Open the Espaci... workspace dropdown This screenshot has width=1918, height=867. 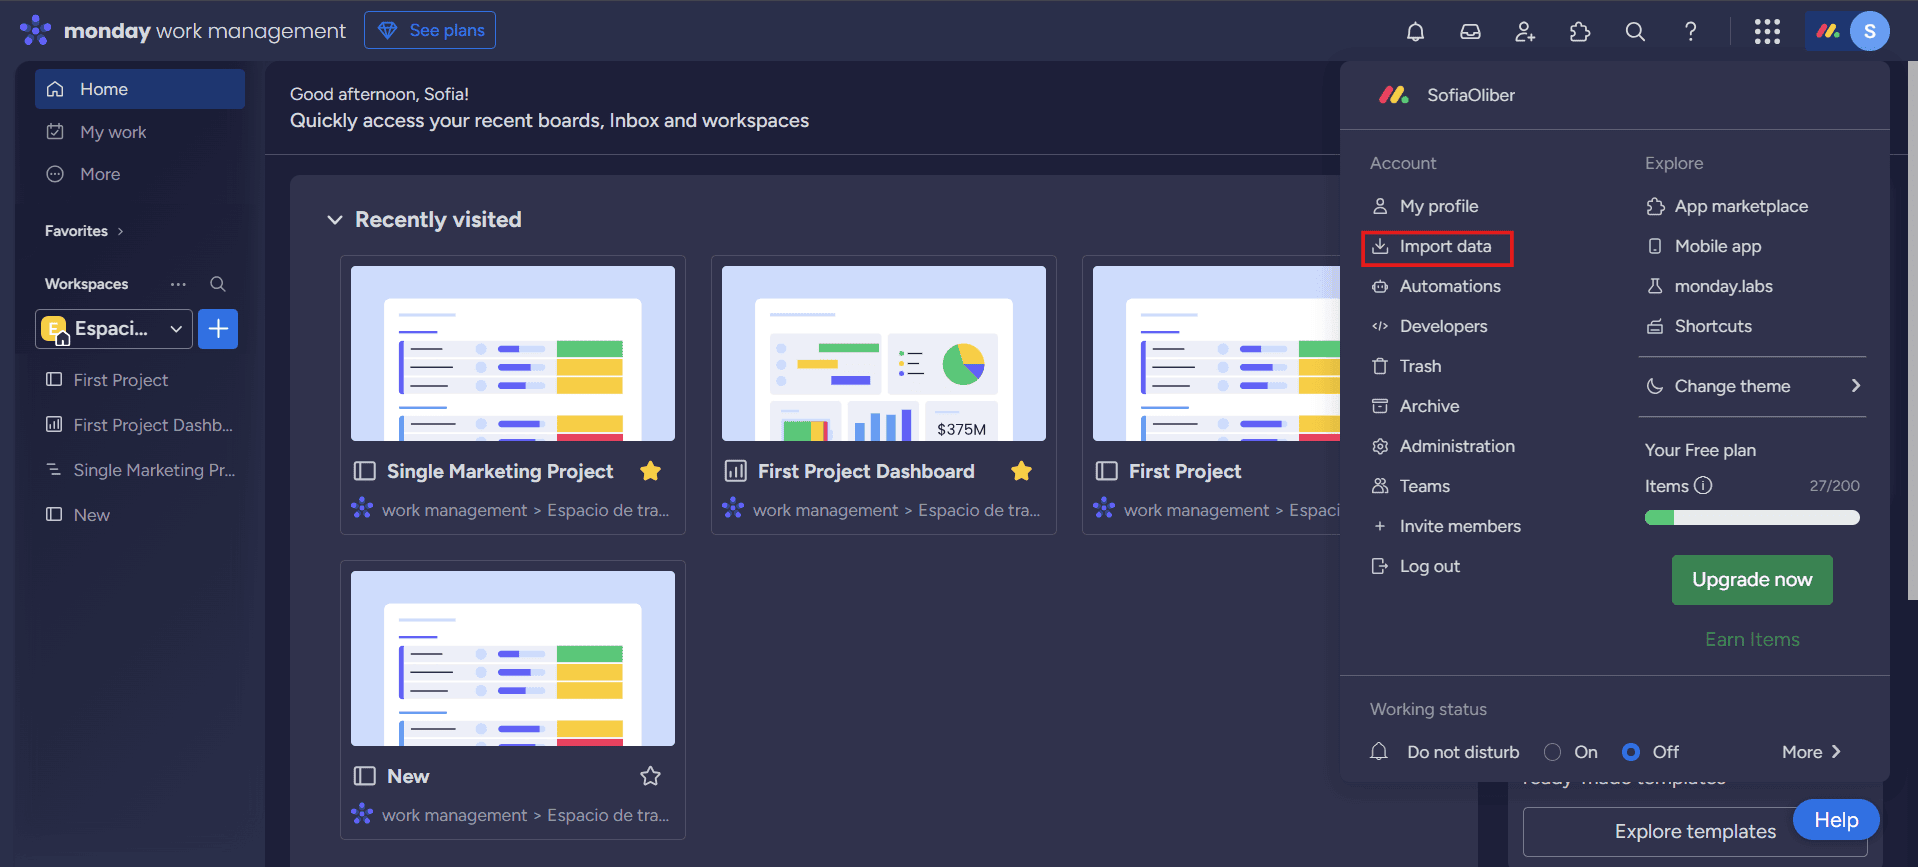(114, 329)
